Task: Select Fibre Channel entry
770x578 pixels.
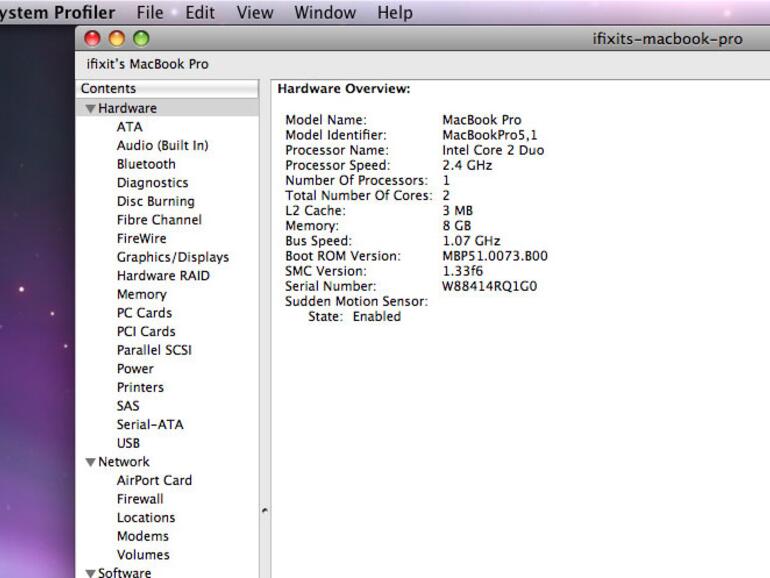Action: point(159,220)
